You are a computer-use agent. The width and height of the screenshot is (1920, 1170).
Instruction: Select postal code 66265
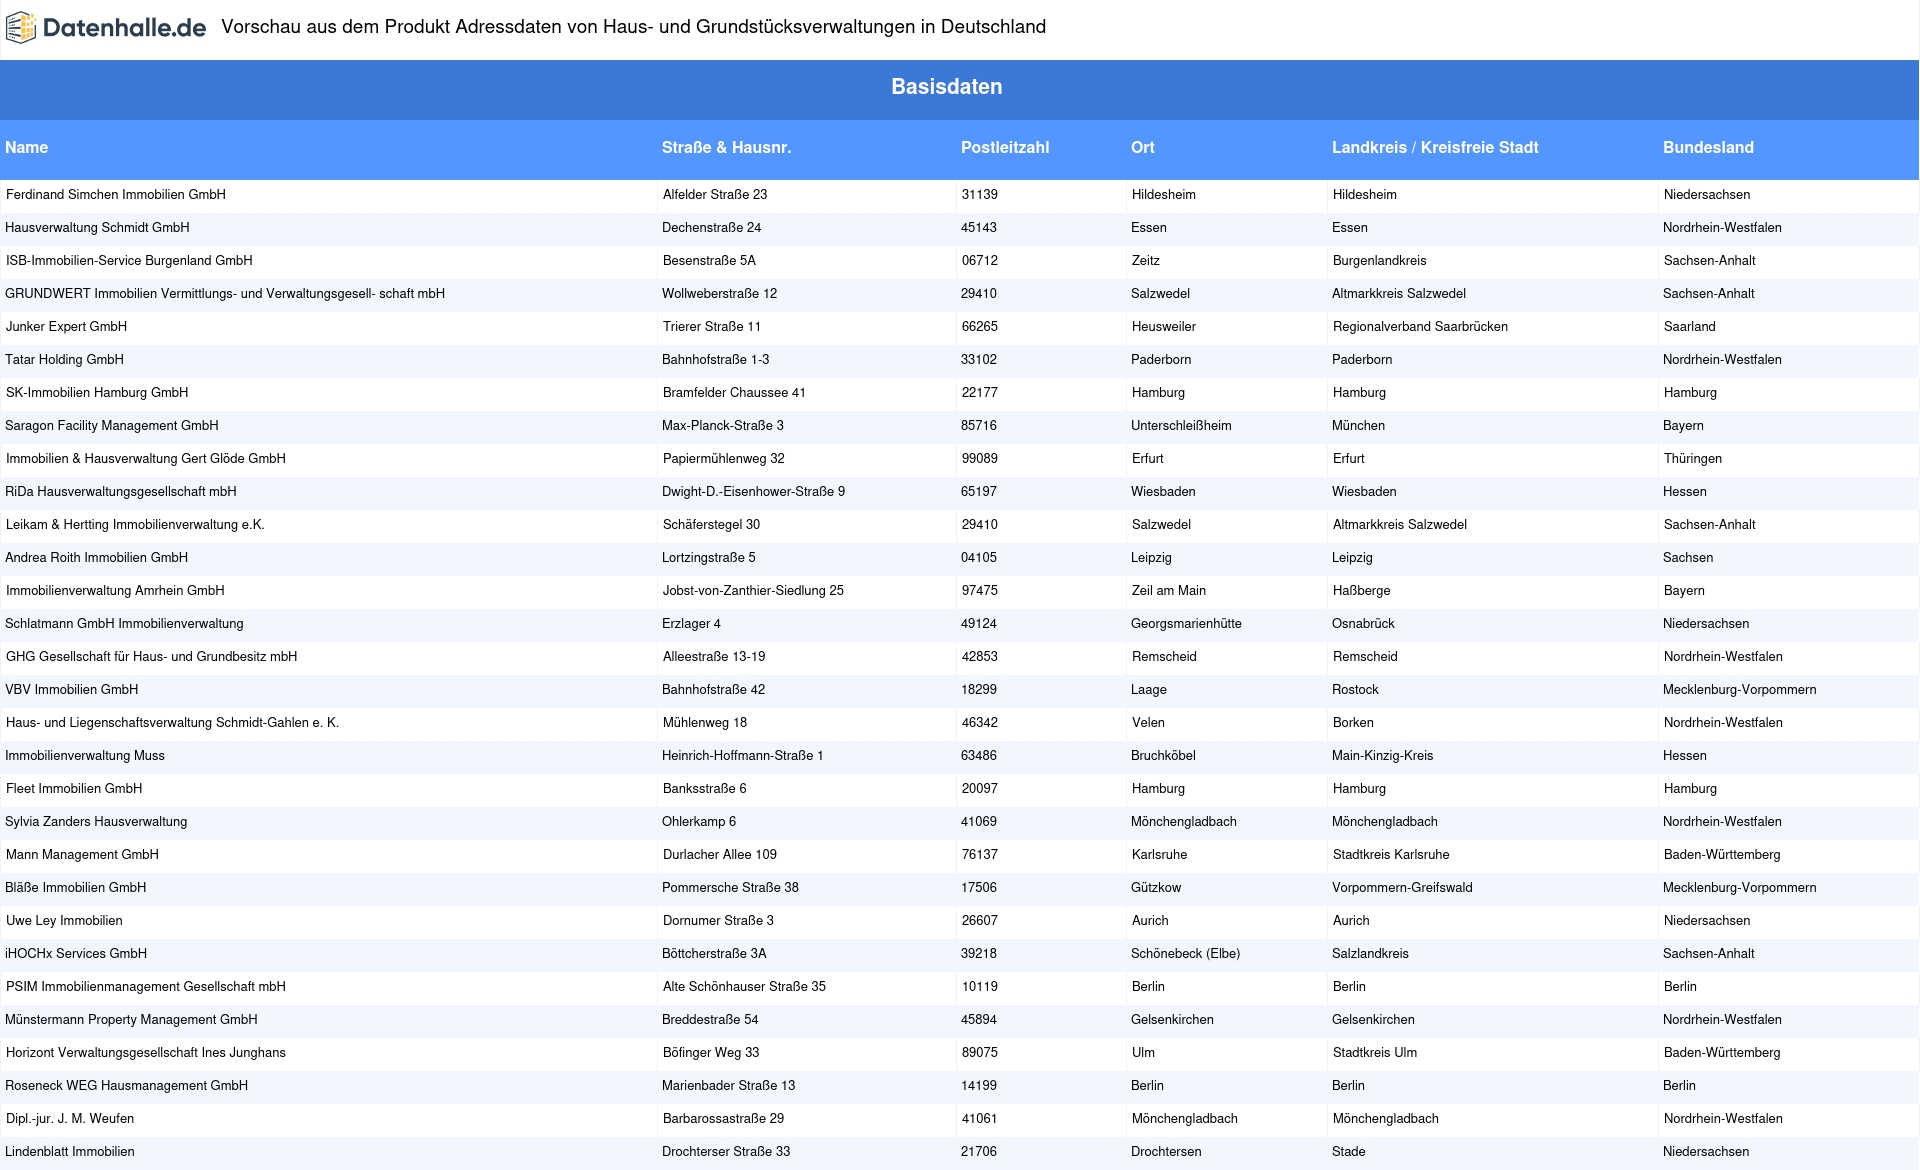pos(980,327)
